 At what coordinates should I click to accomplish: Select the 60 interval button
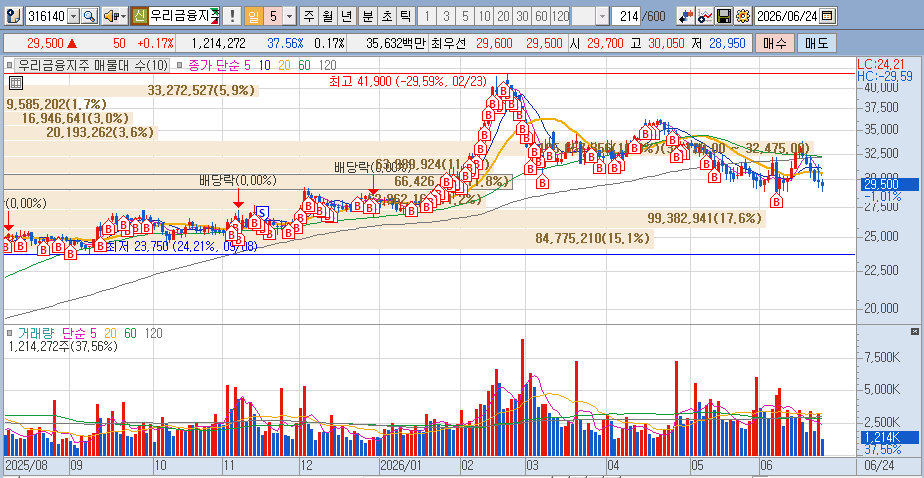540,17
